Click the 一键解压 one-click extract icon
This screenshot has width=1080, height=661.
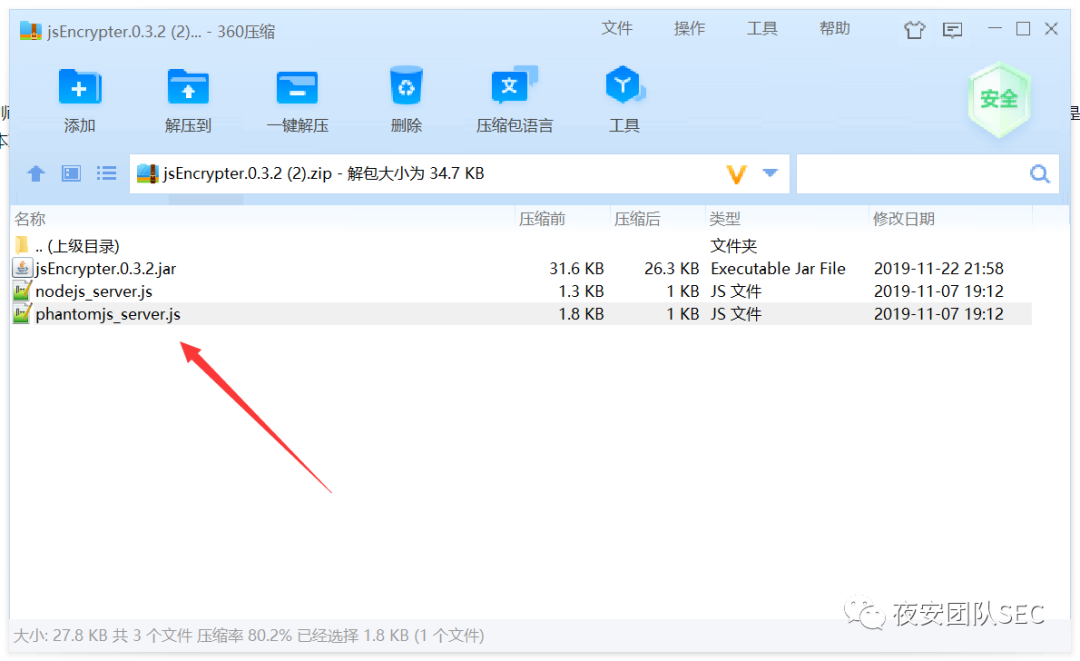[x=297, y=87]
